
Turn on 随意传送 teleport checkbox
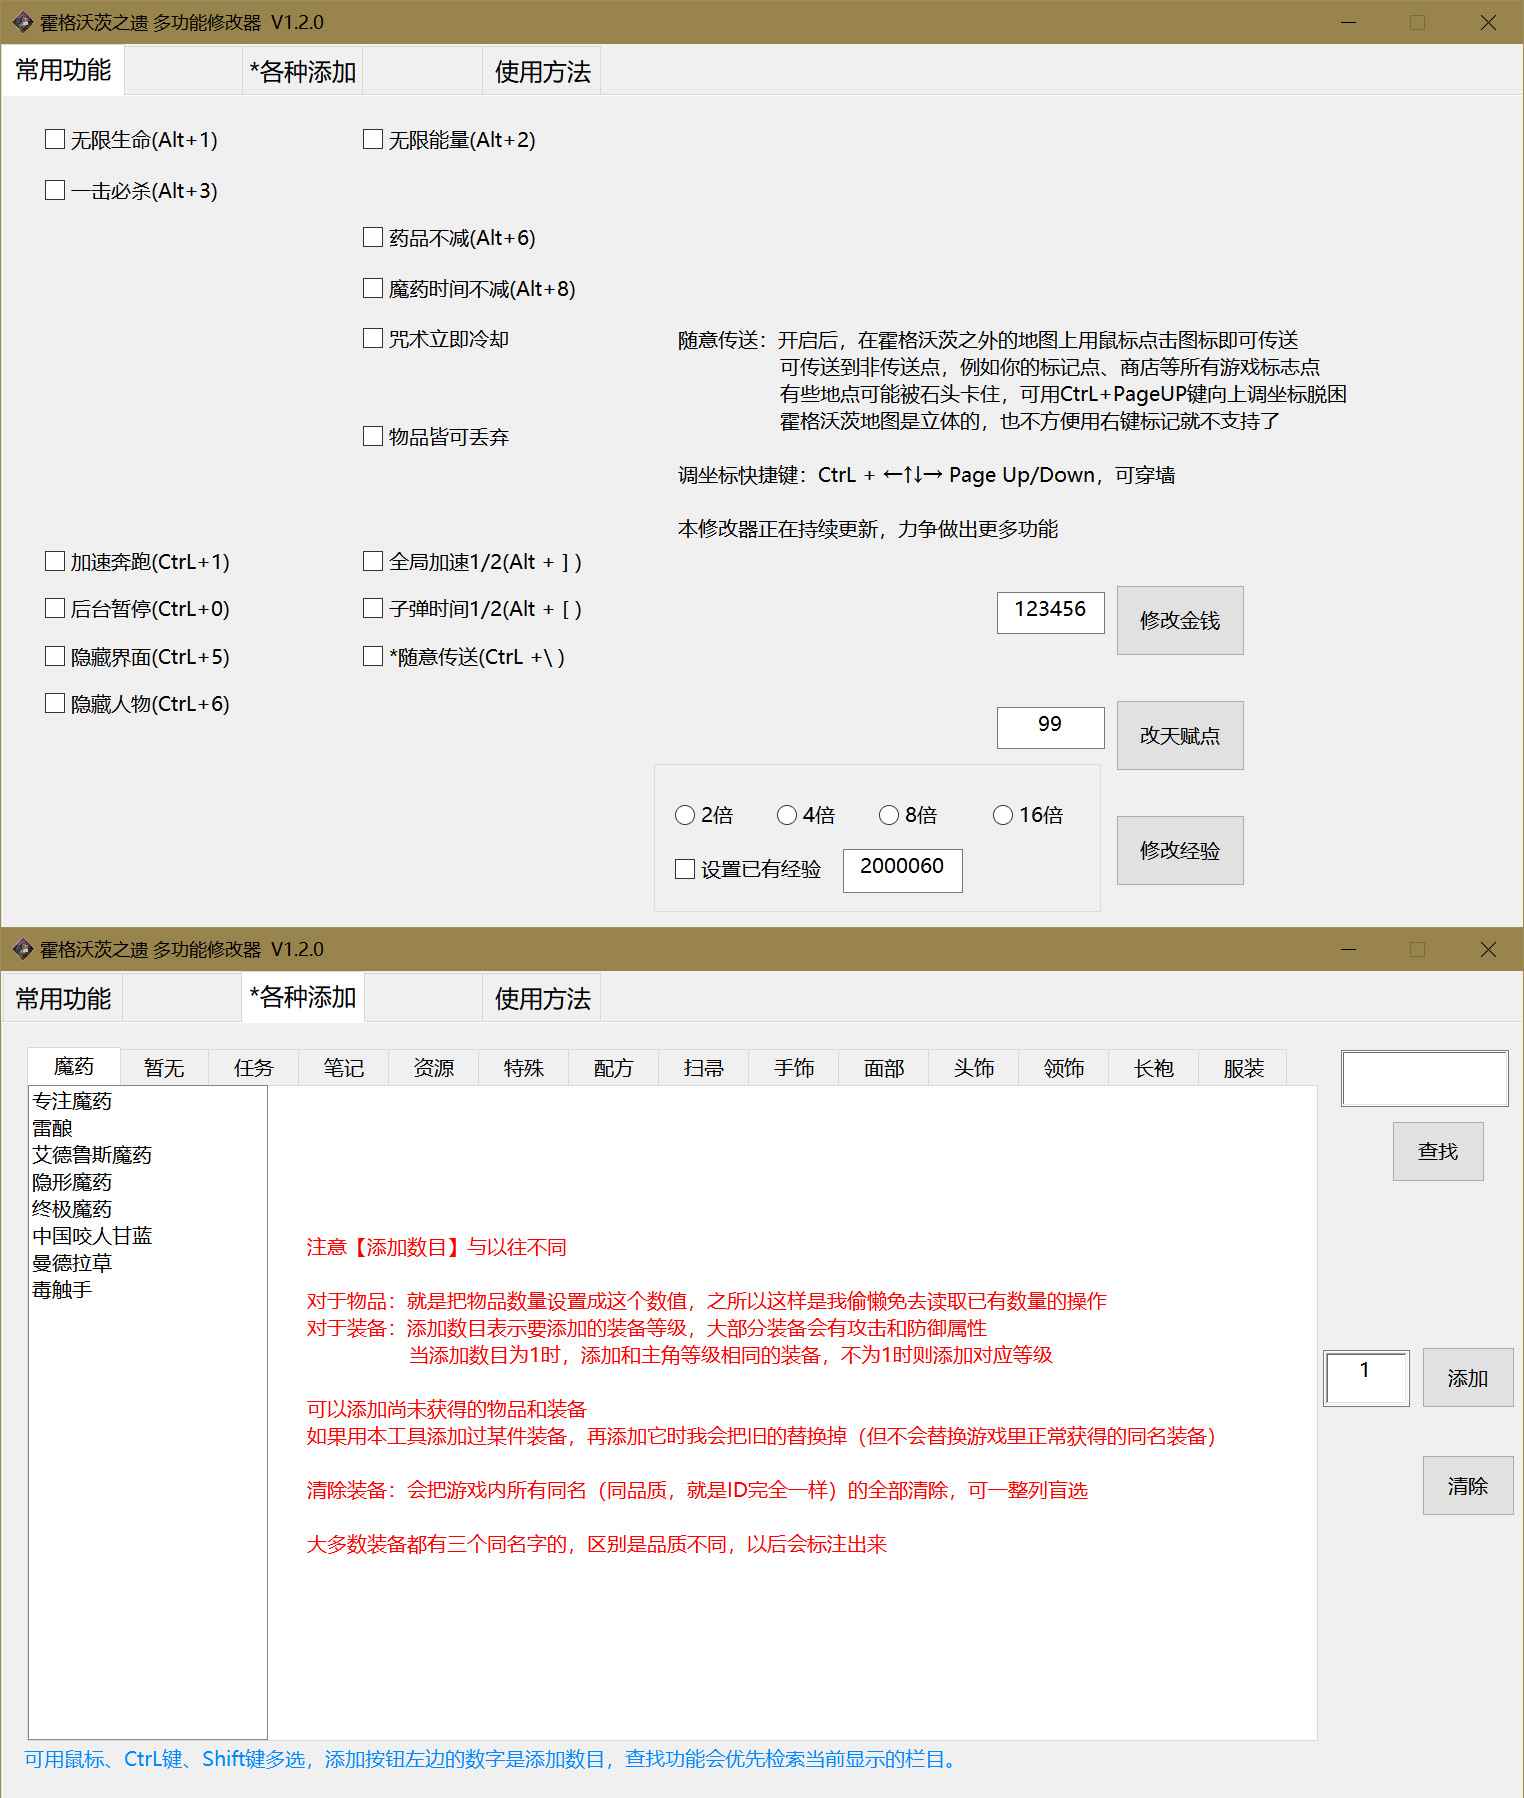click(x=373, y=657)
